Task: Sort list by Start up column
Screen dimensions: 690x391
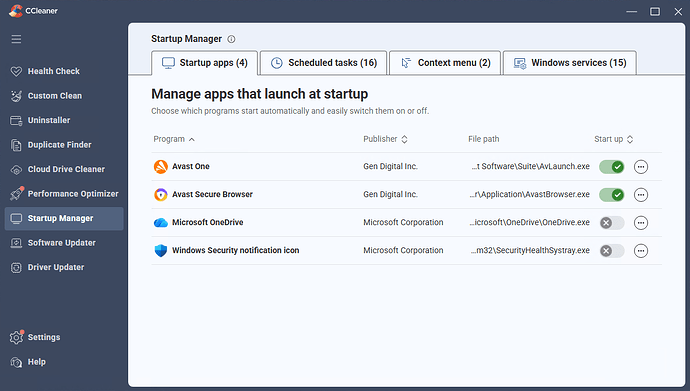Action: [613, 139]
